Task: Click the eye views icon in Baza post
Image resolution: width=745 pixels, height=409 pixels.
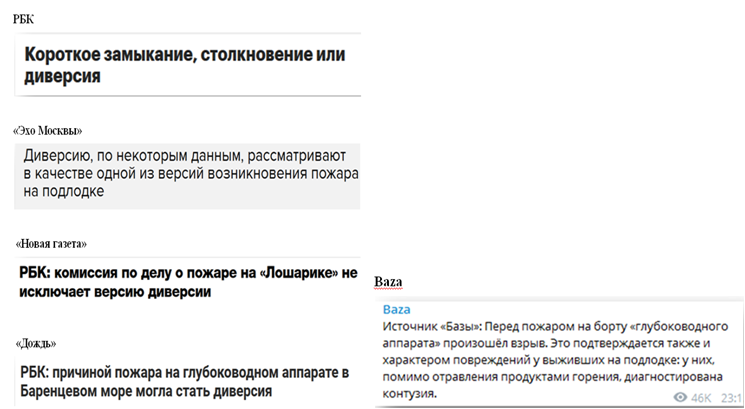Action: point(680,397)
